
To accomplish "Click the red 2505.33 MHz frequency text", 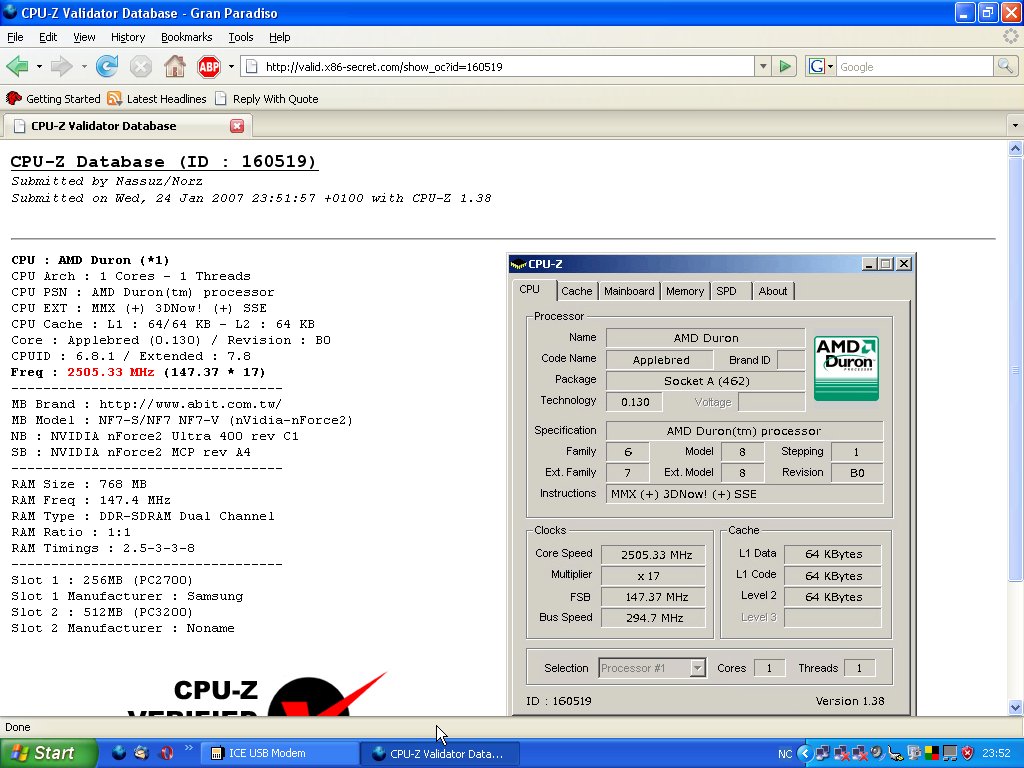I will click(x=110, y=372).
